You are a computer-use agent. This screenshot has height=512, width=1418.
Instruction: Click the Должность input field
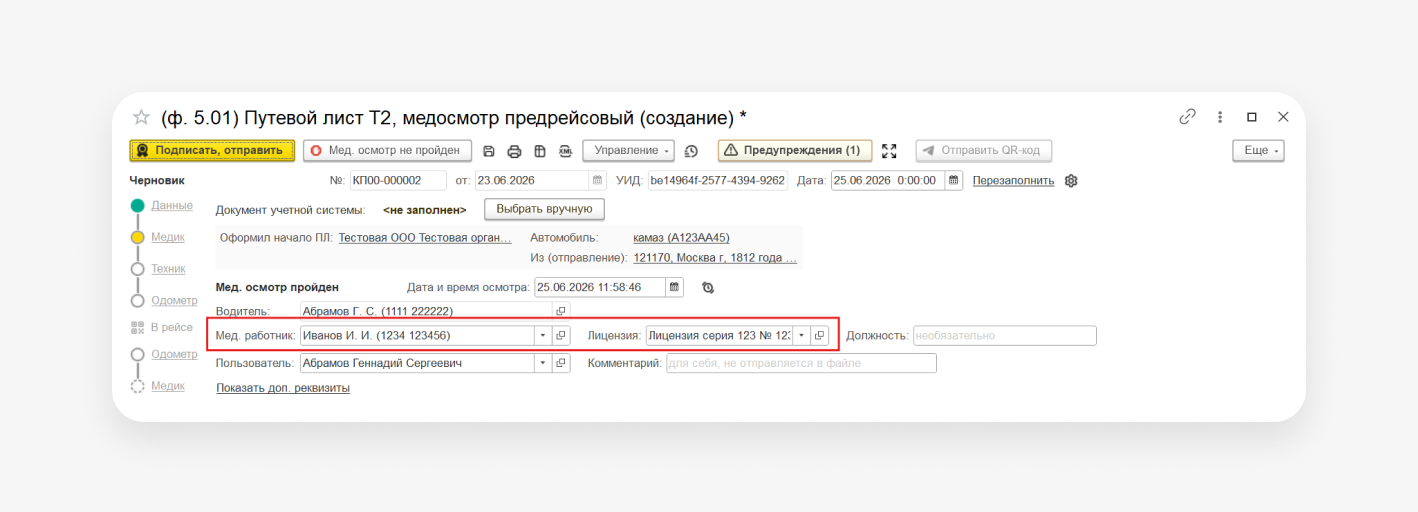pos(1004,336)
